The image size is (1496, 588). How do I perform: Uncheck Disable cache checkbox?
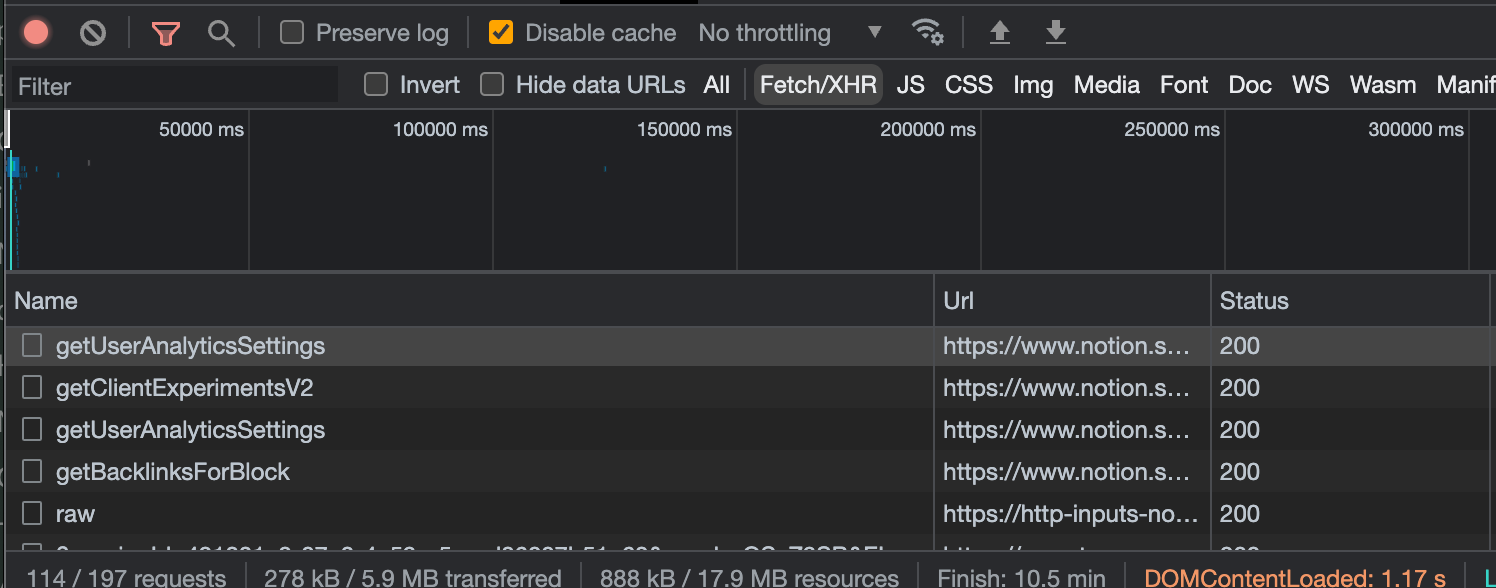(x=501, y=33)
